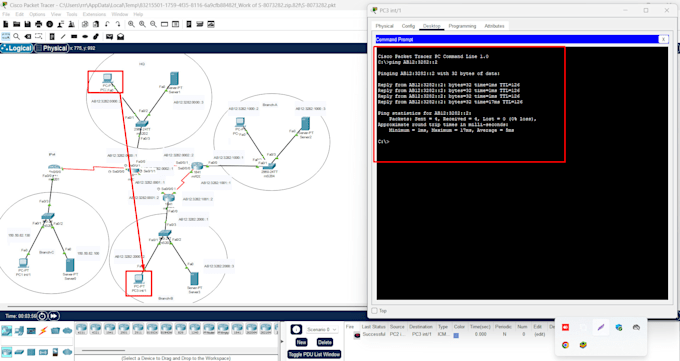This screenshot has height=361, width=680.
Task: Click the blue PDU color swatch
Action: point(456,335)
